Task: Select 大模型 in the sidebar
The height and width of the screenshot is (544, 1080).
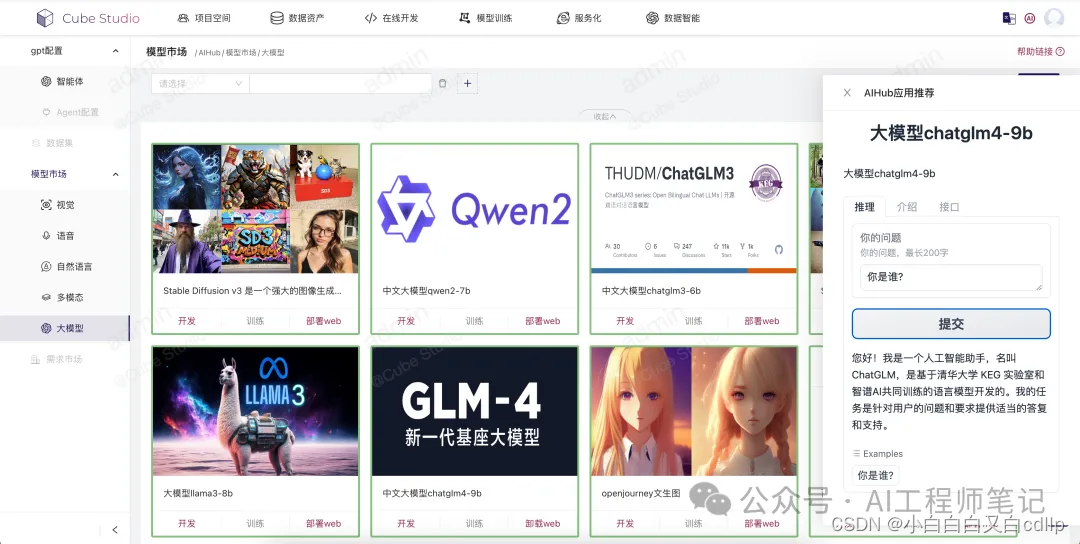Action: click(x=65, y=328)
